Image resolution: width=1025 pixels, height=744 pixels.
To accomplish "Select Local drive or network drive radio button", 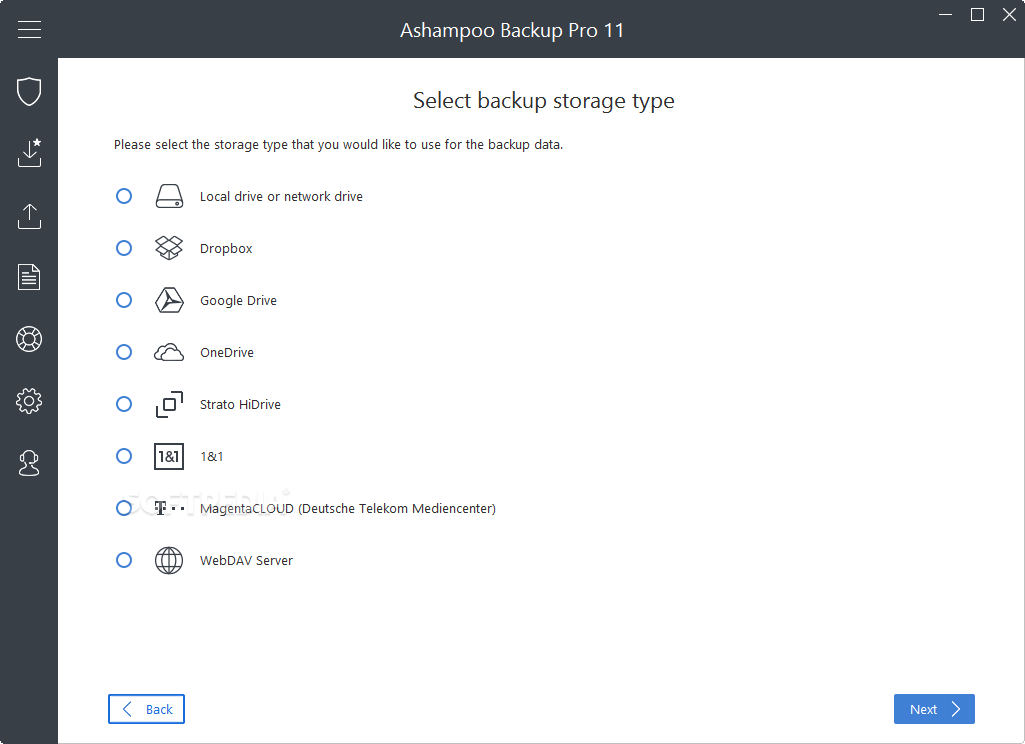I will coord(124,196).
